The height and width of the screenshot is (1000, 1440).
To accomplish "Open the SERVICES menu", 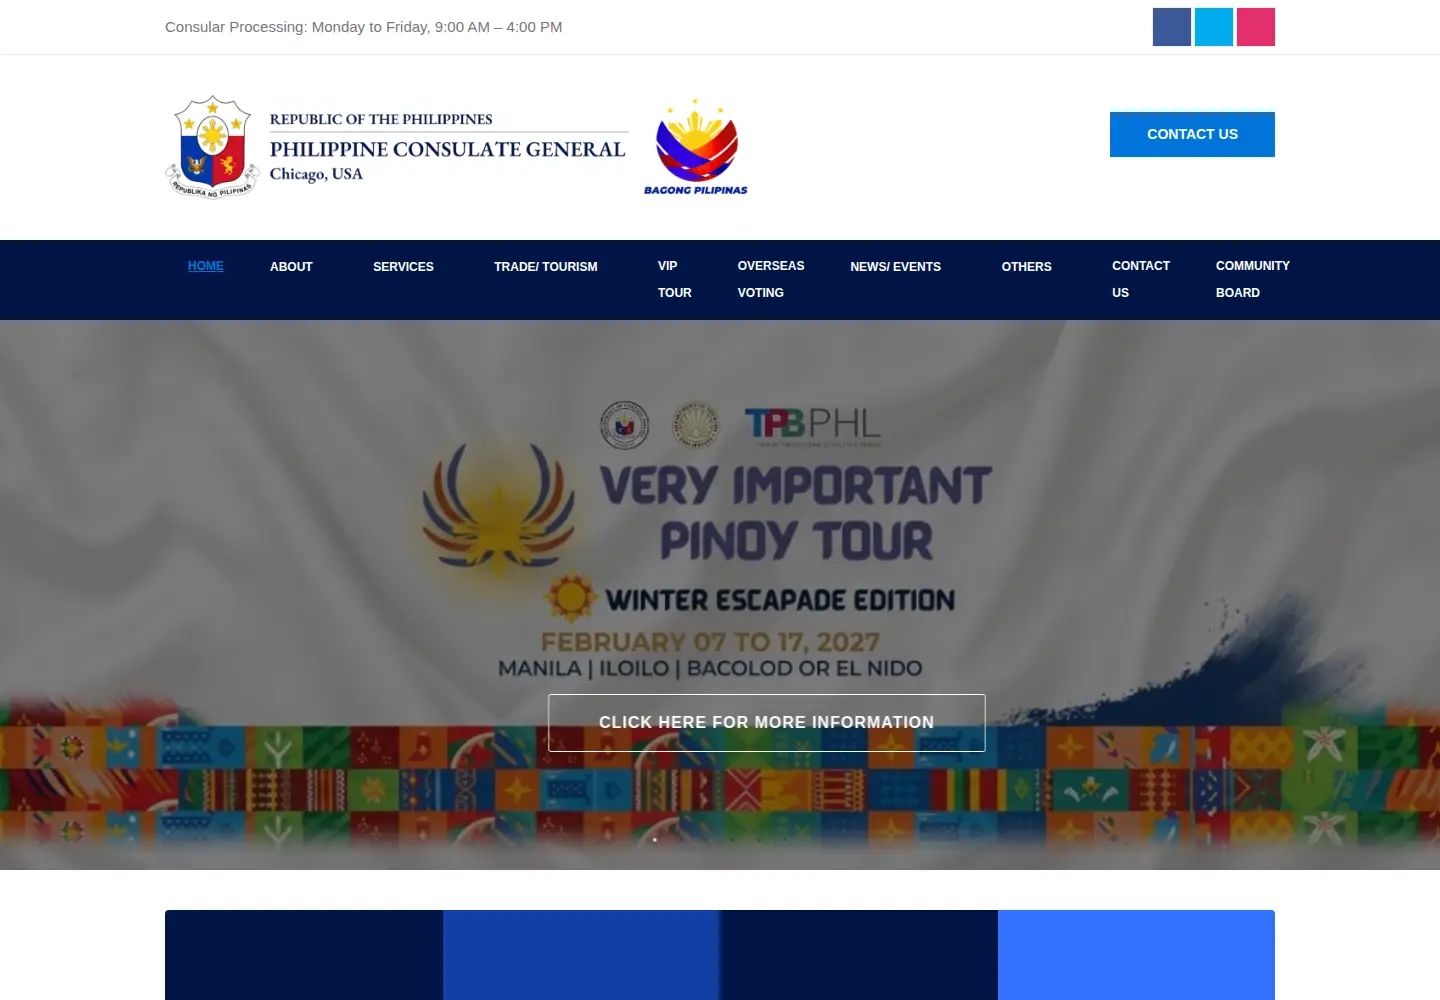I will coord(403,267).
